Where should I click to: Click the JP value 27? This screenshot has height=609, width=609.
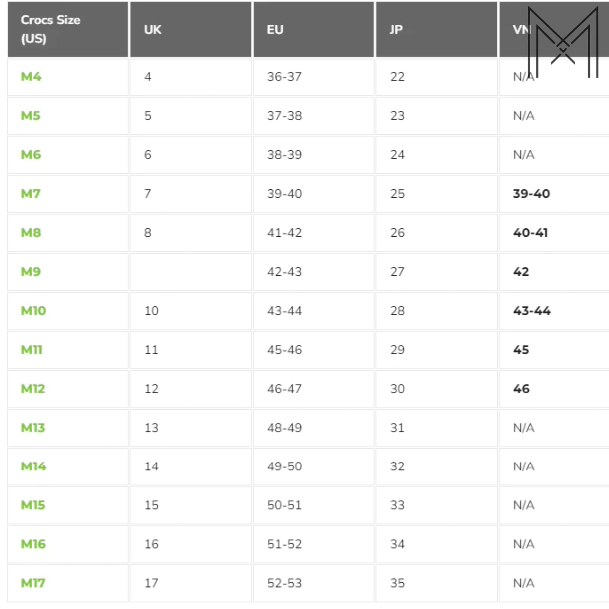[x=397, y=271]
